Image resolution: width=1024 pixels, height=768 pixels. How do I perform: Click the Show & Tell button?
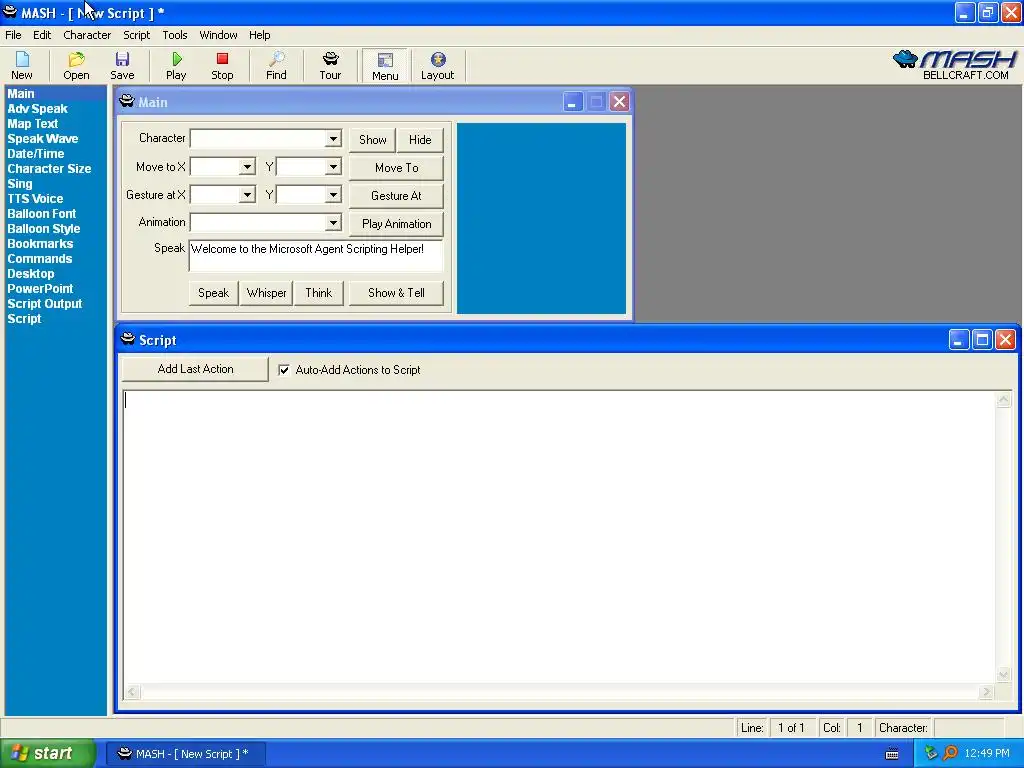396,293
